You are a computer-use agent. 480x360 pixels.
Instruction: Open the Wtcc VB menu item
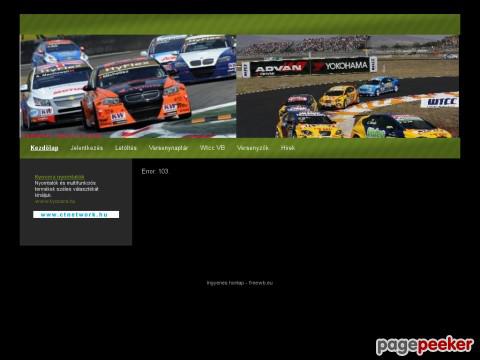212,148
